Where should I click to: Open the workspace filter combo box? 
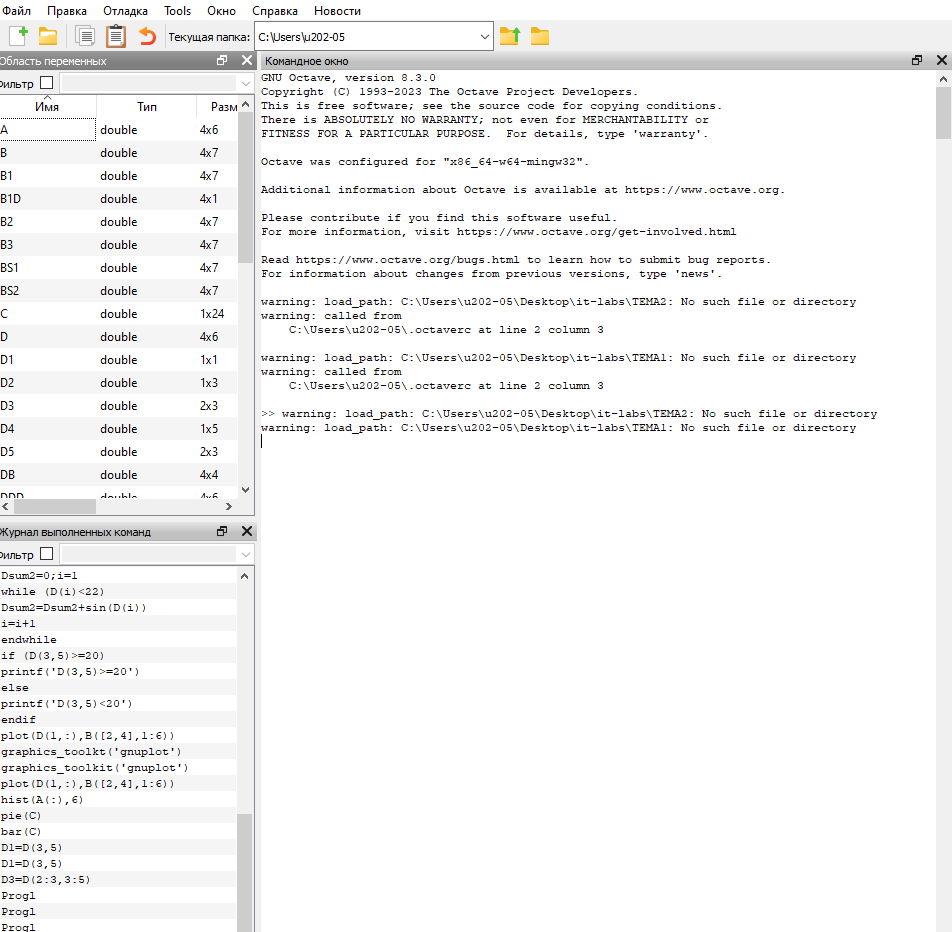(156, 83)
